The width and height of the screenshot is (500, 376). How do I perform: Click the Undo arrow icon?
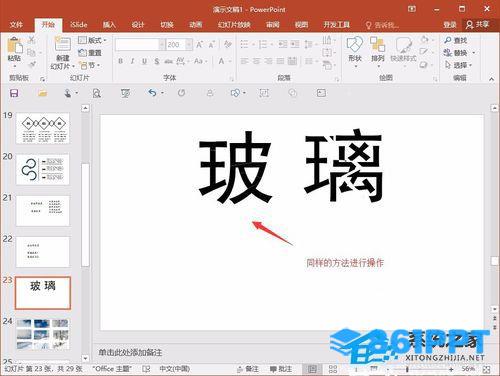[152, 92]
